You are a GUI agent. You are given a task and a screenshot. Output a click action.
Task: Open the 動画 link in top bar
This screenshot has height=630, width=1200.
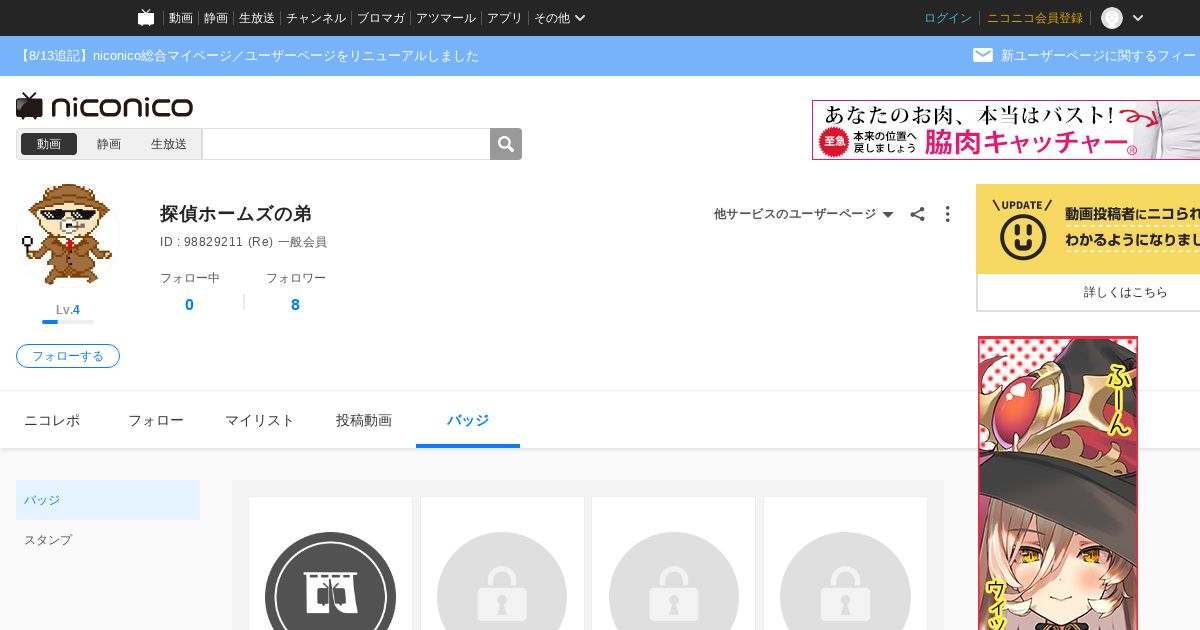pyautogui.click(x=181, y=18)
